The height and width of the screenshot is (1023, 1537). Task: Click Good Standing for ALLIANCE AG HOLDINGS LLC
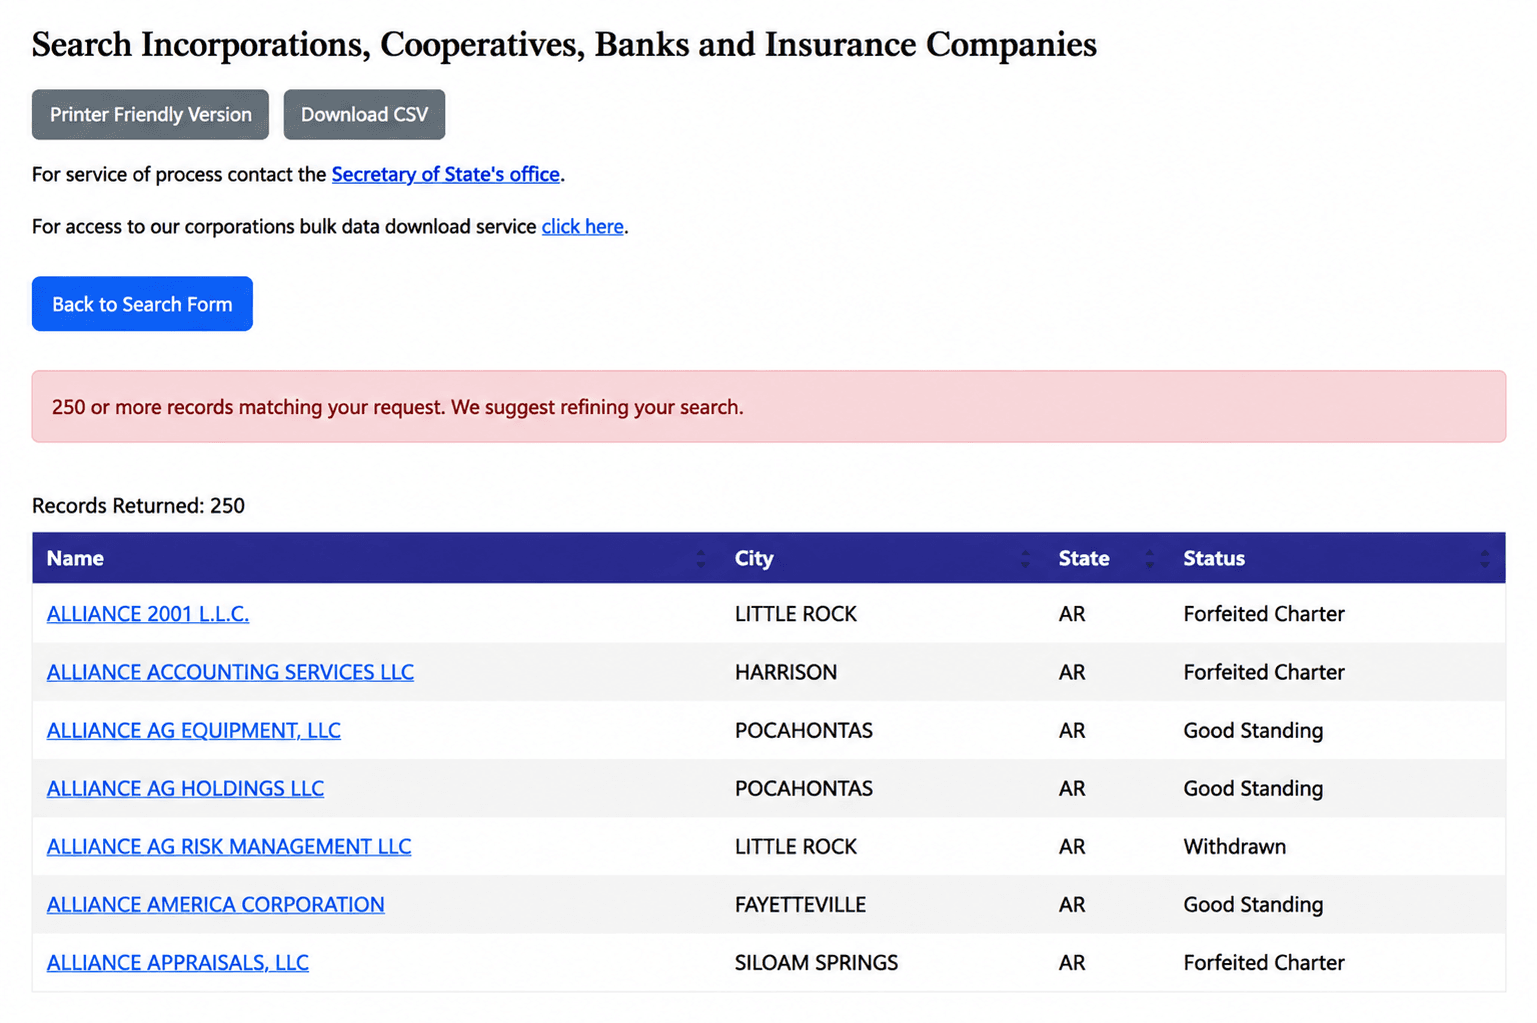coord(1253,788)
